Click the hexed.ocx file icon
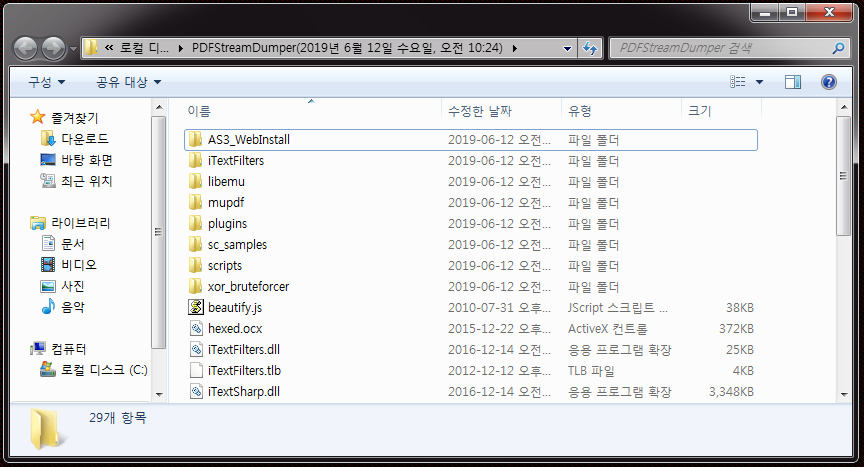 click(196, 328)
